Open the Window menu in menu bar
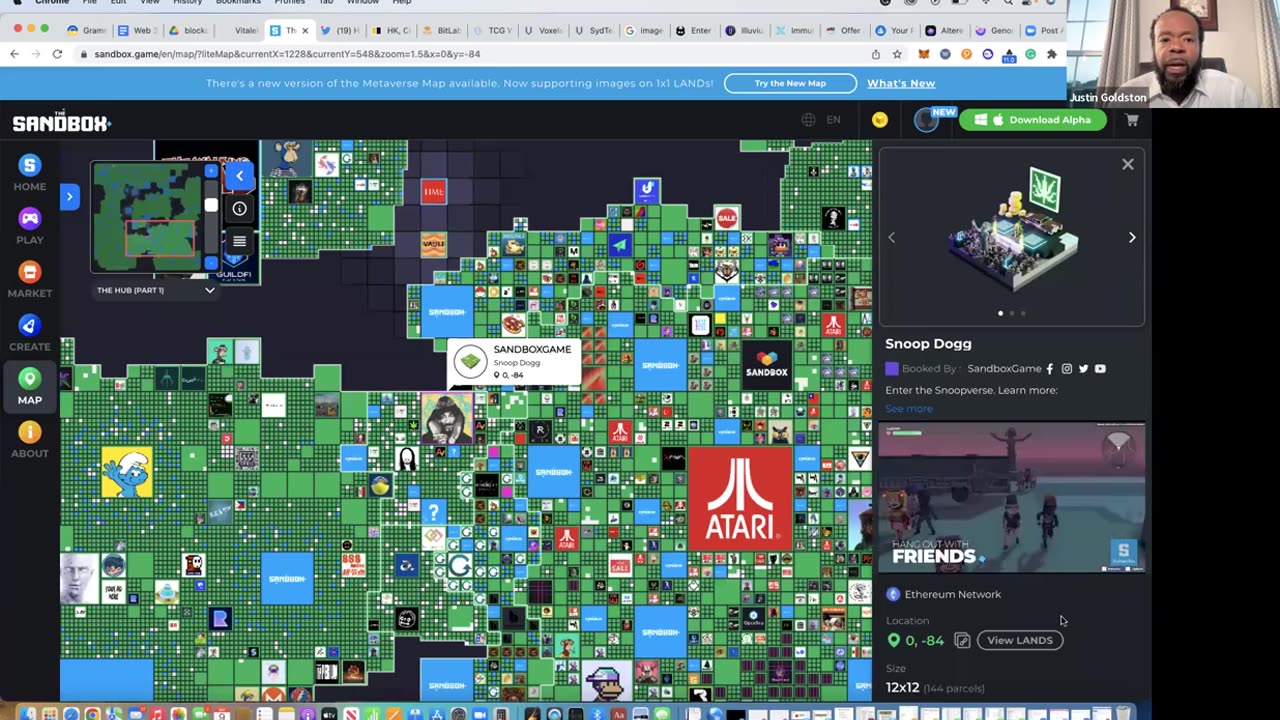This screenshot has height=720, width=1280. point(363,3)
